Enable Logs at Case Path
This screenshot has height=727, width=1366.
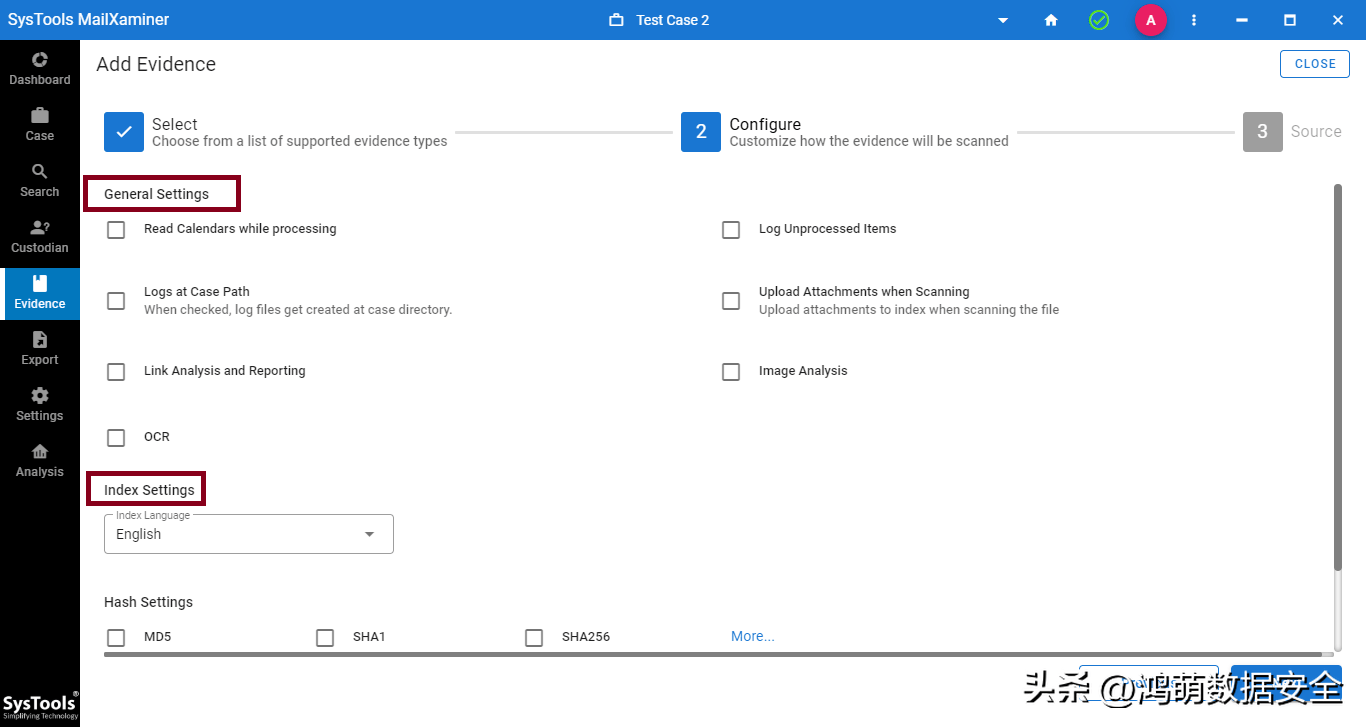[116, 301]
